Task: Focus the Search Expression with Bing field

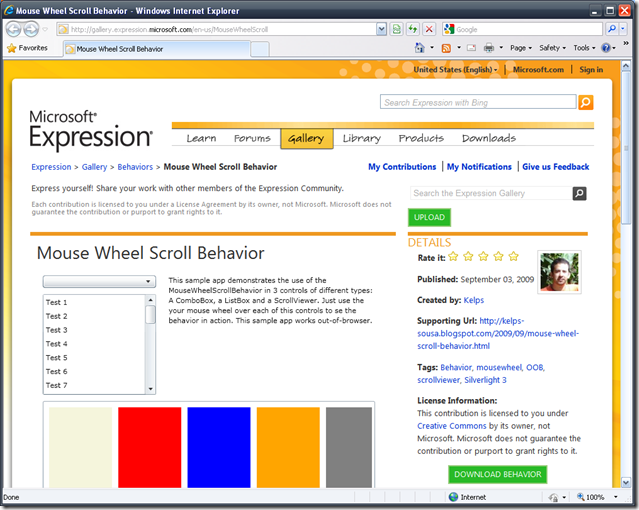Action: point(478,102)
